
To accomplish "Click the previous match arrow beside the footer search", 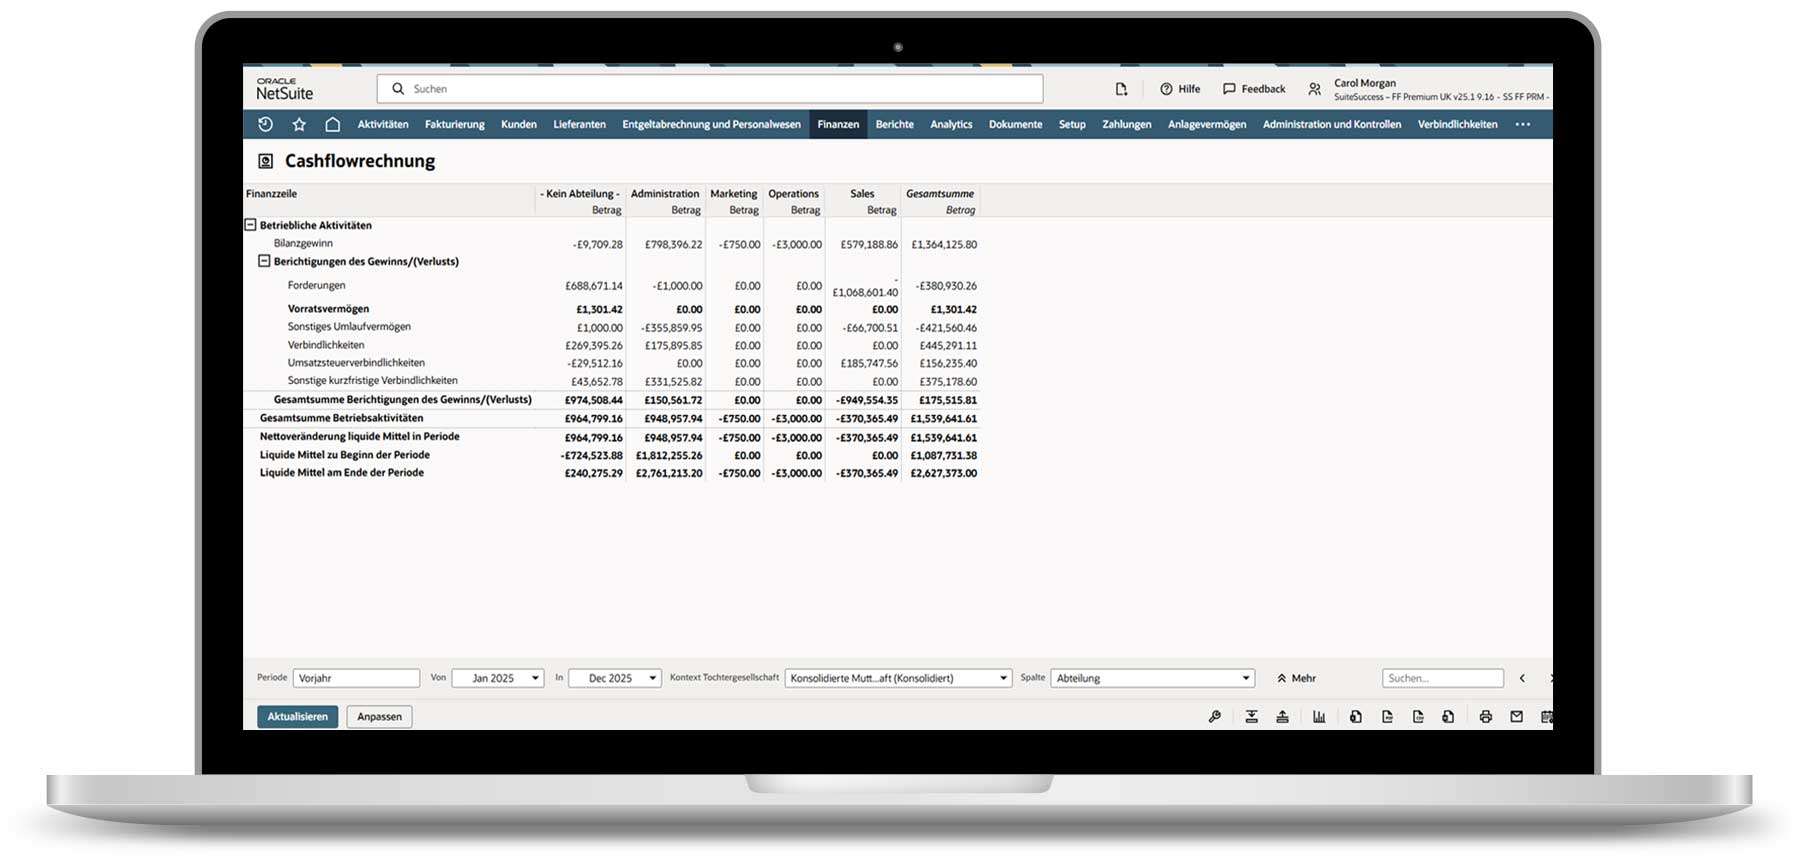I will [1522, 678].
